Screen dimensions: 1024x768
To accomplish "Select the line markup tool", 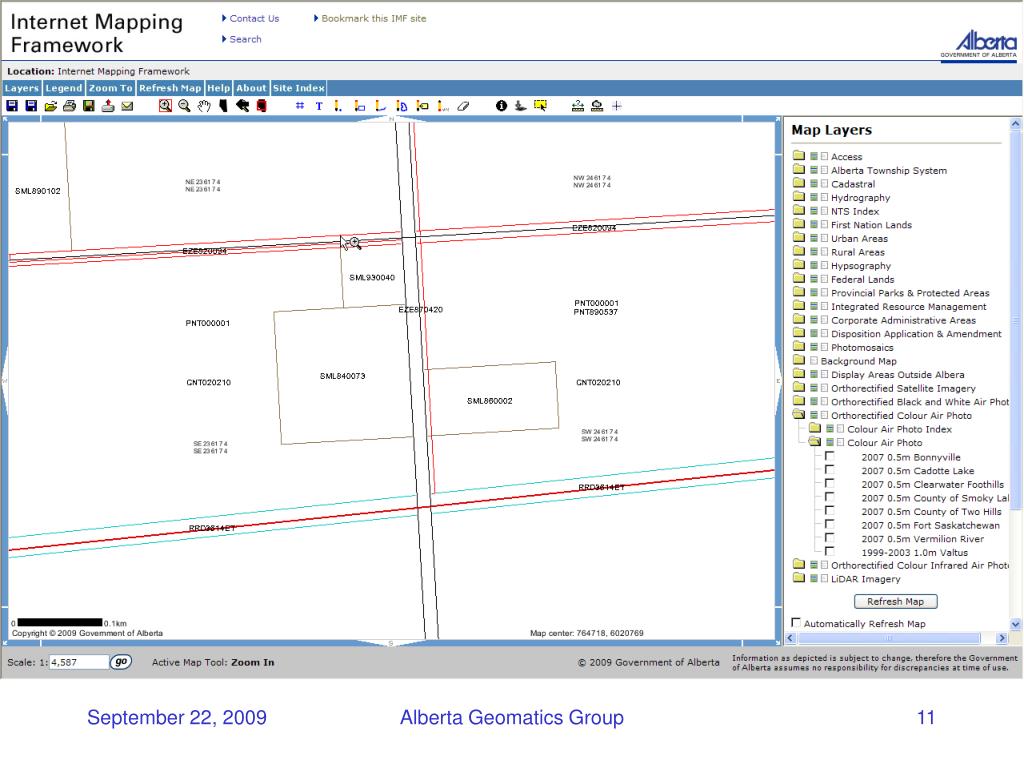I will click(380, 106).
